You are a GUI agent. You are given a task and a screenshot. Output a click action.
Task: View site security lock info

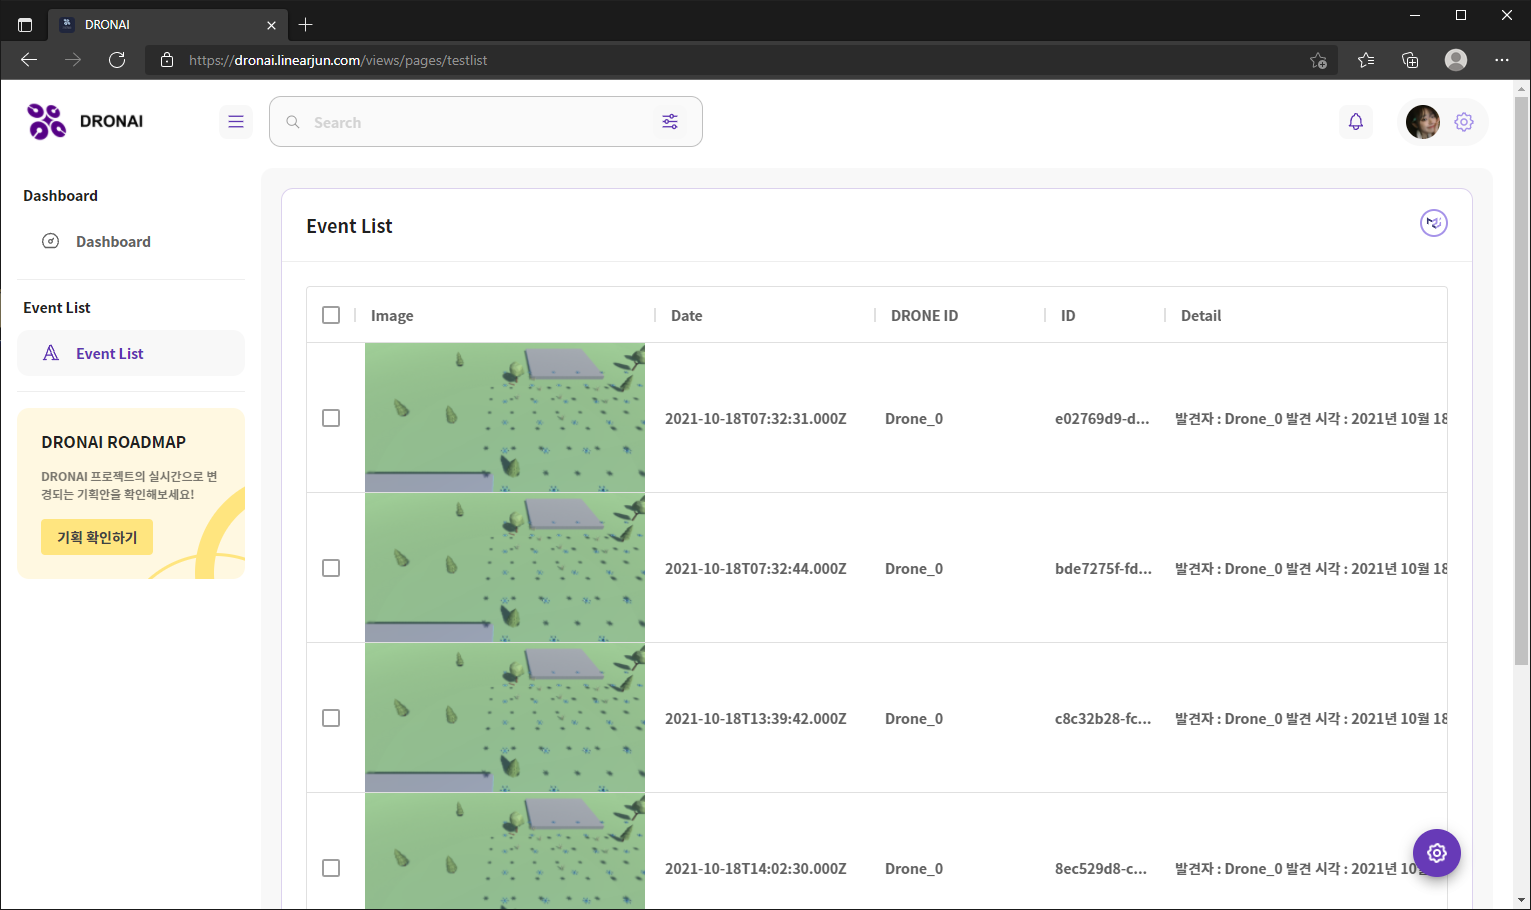point(167,60)
